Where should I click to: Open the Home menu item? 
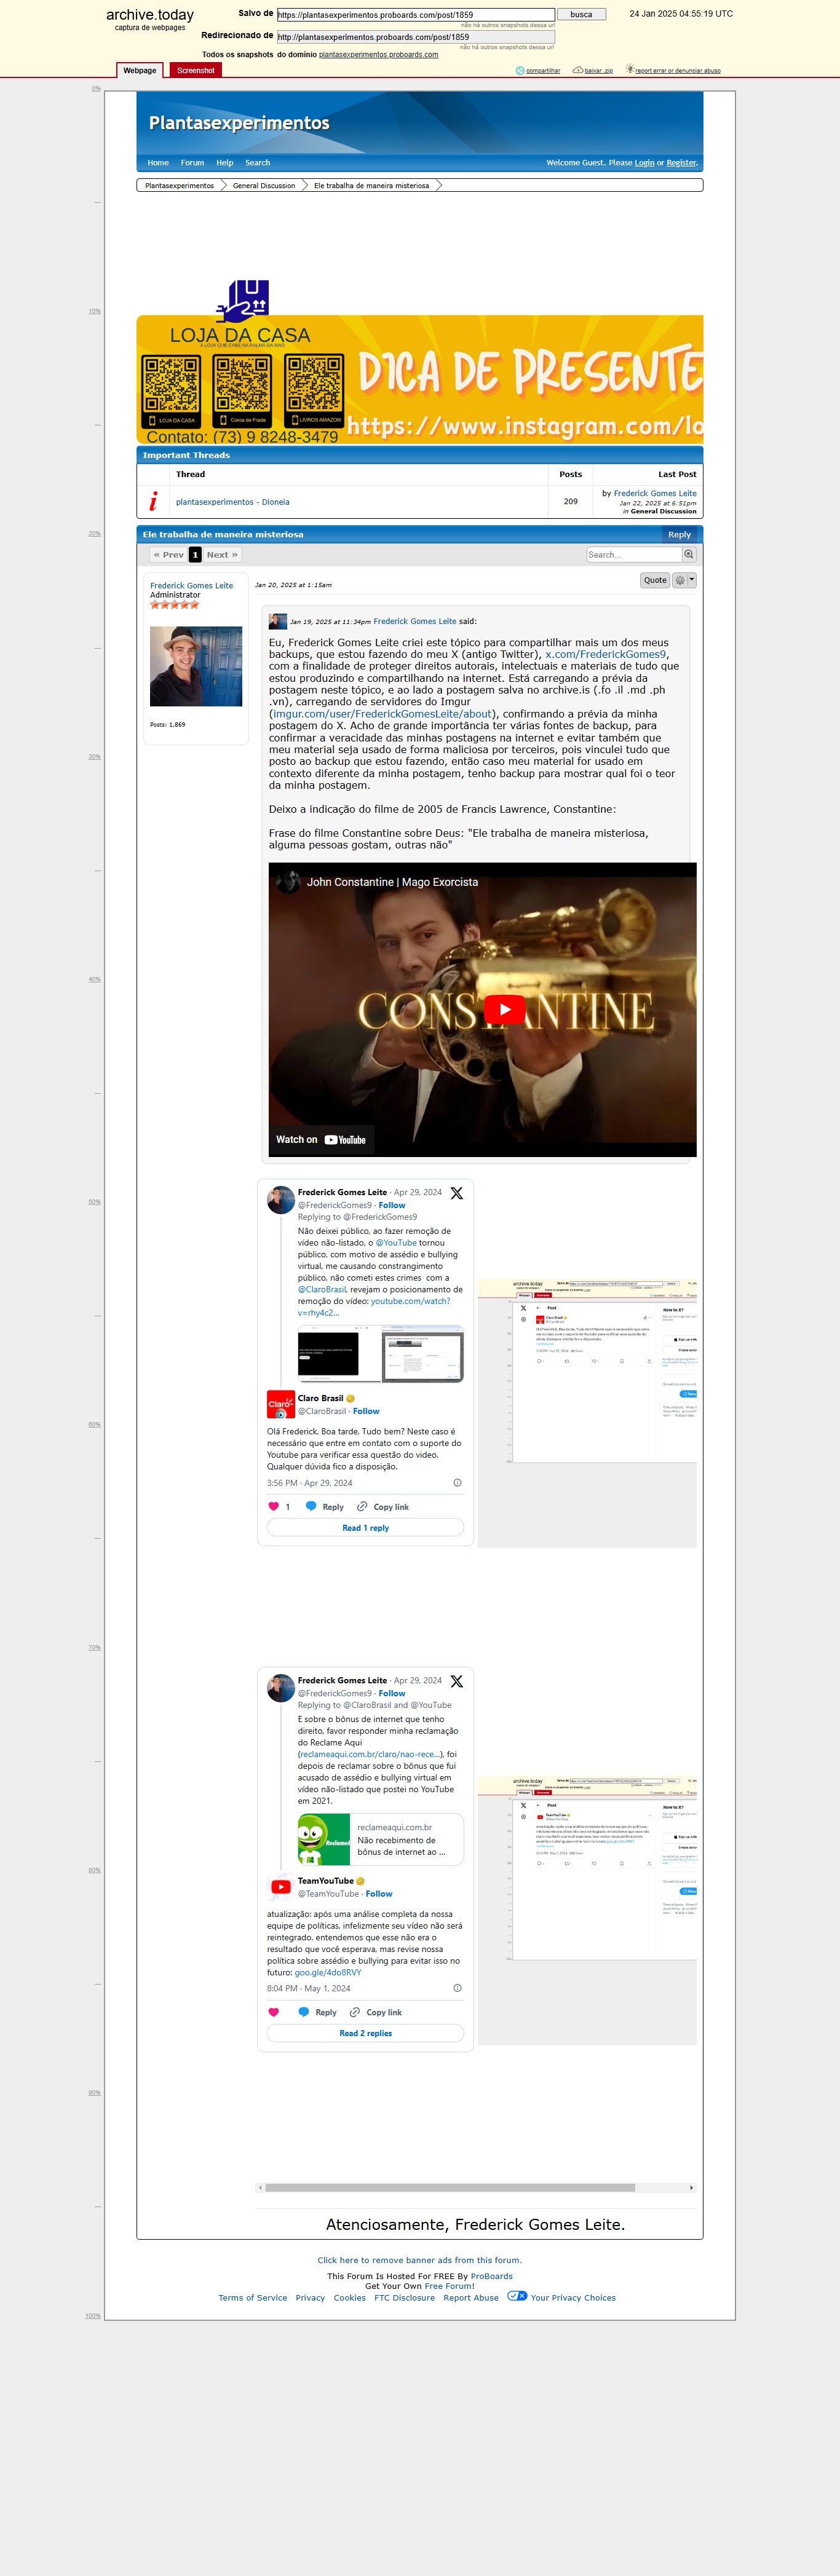(x=158, y=163)
